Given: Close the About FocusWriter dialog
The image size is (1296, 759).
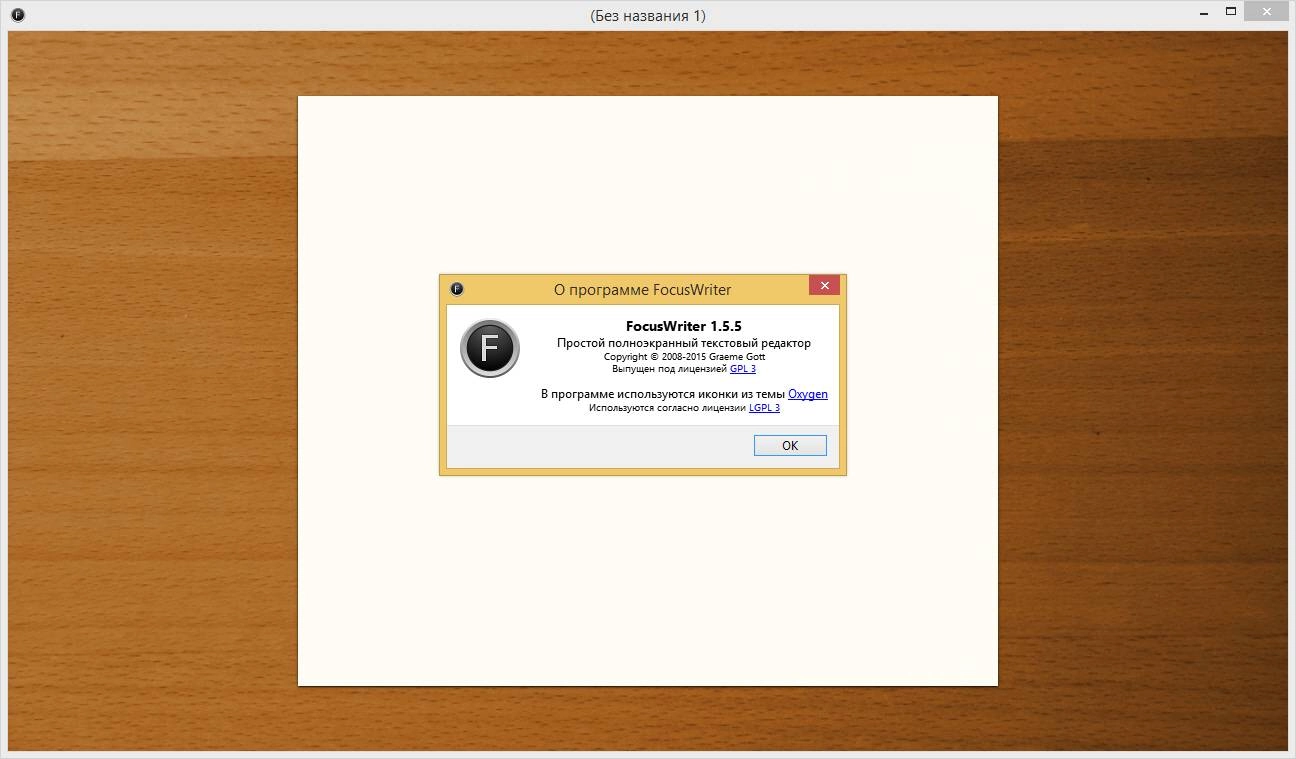Looking at the screenshot, I should [x=824, y=286].
